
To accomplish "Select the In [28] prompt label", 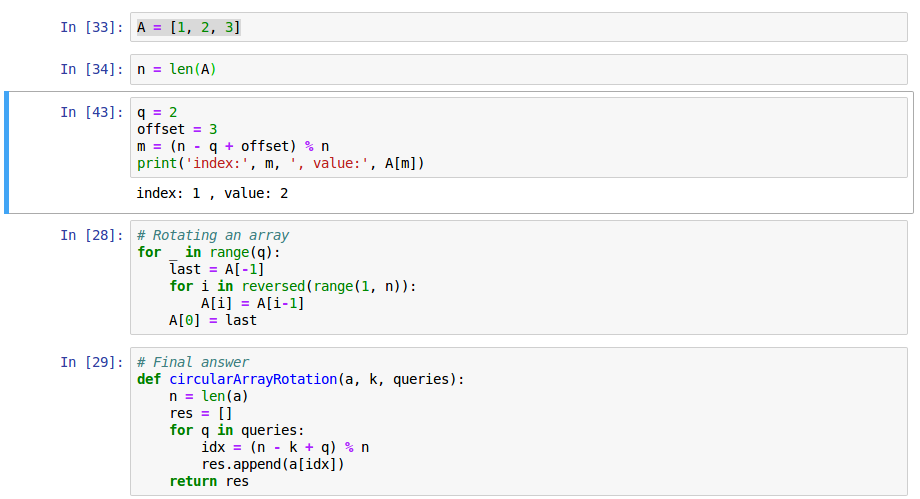I will 92,235.
